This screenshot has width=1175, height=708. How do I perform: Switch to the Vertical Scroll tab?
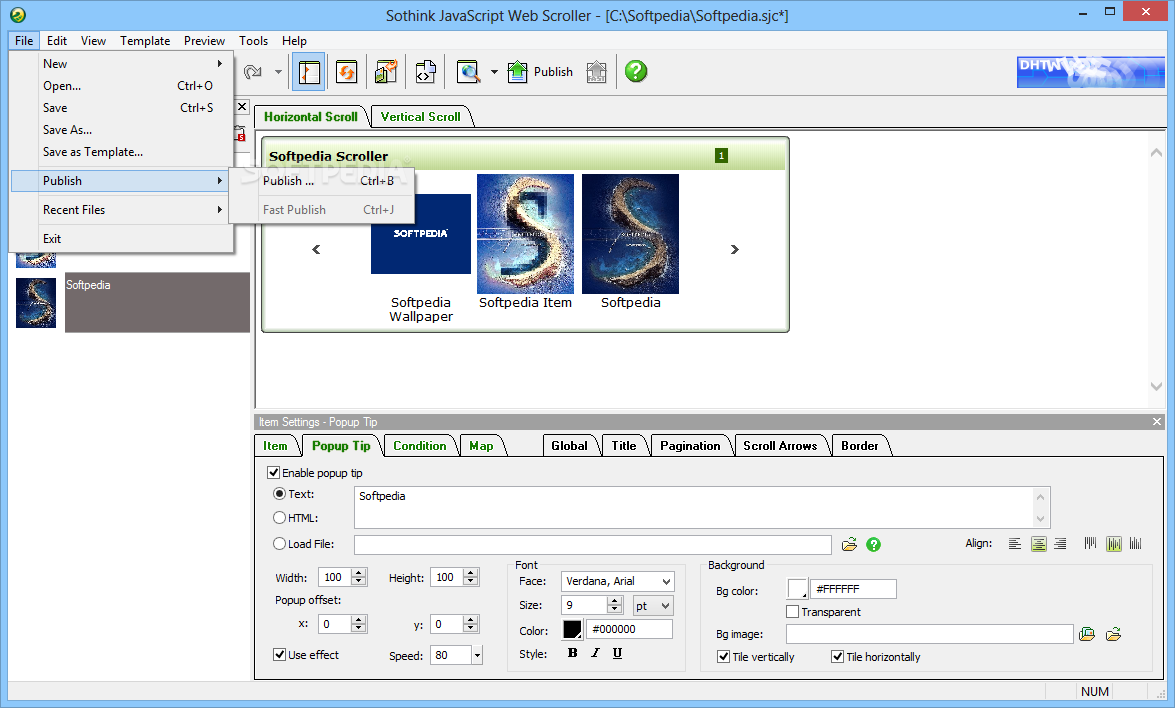pyautogui.click(x=420, y=117)
